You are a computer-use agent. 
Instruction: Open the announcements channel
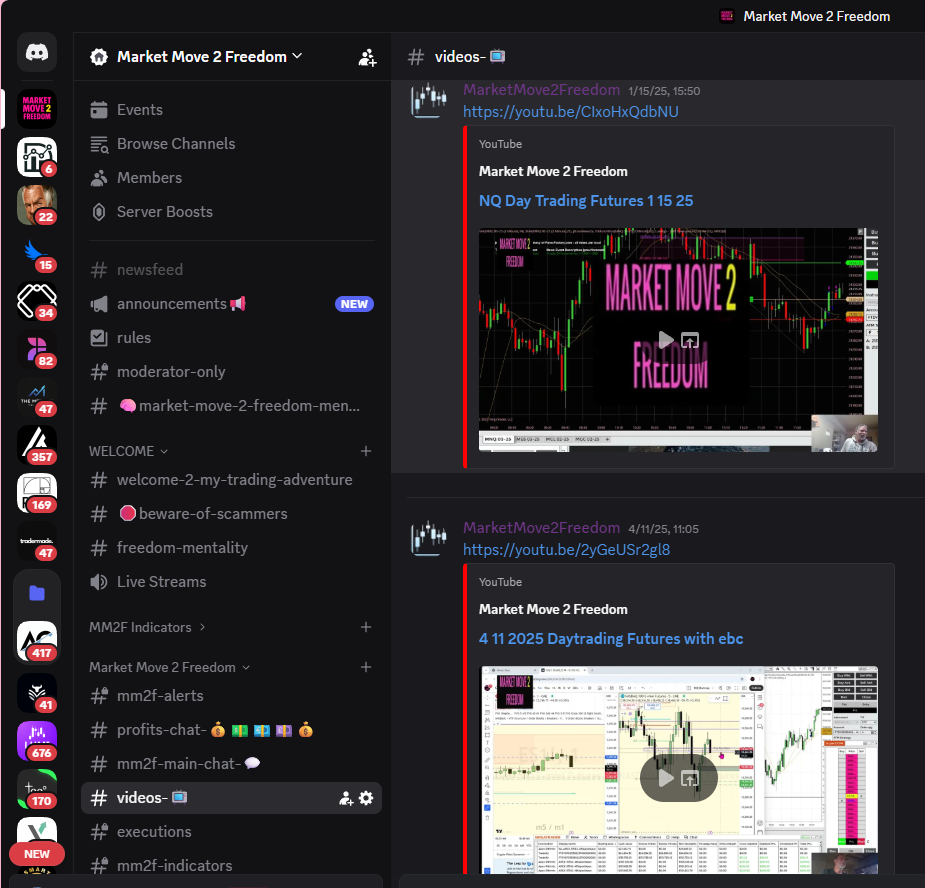(x=231, y=304)
